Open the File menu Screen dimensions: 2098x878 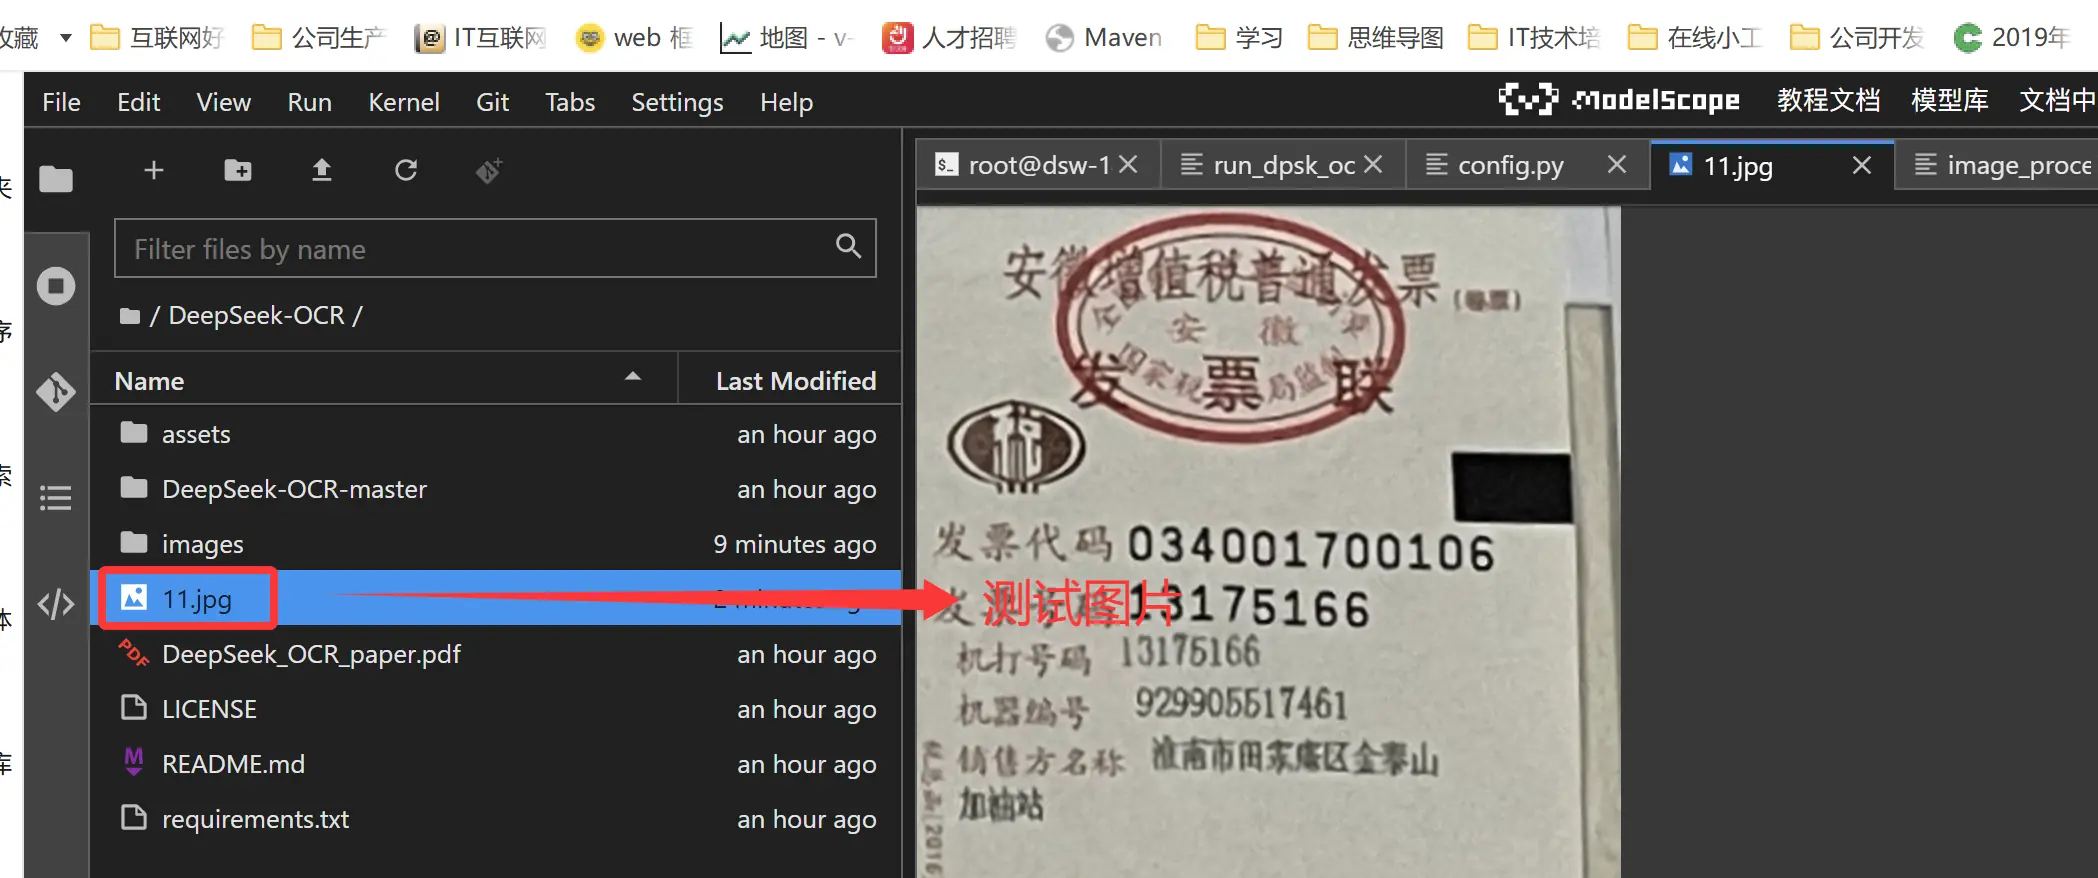tap(61, 102)
